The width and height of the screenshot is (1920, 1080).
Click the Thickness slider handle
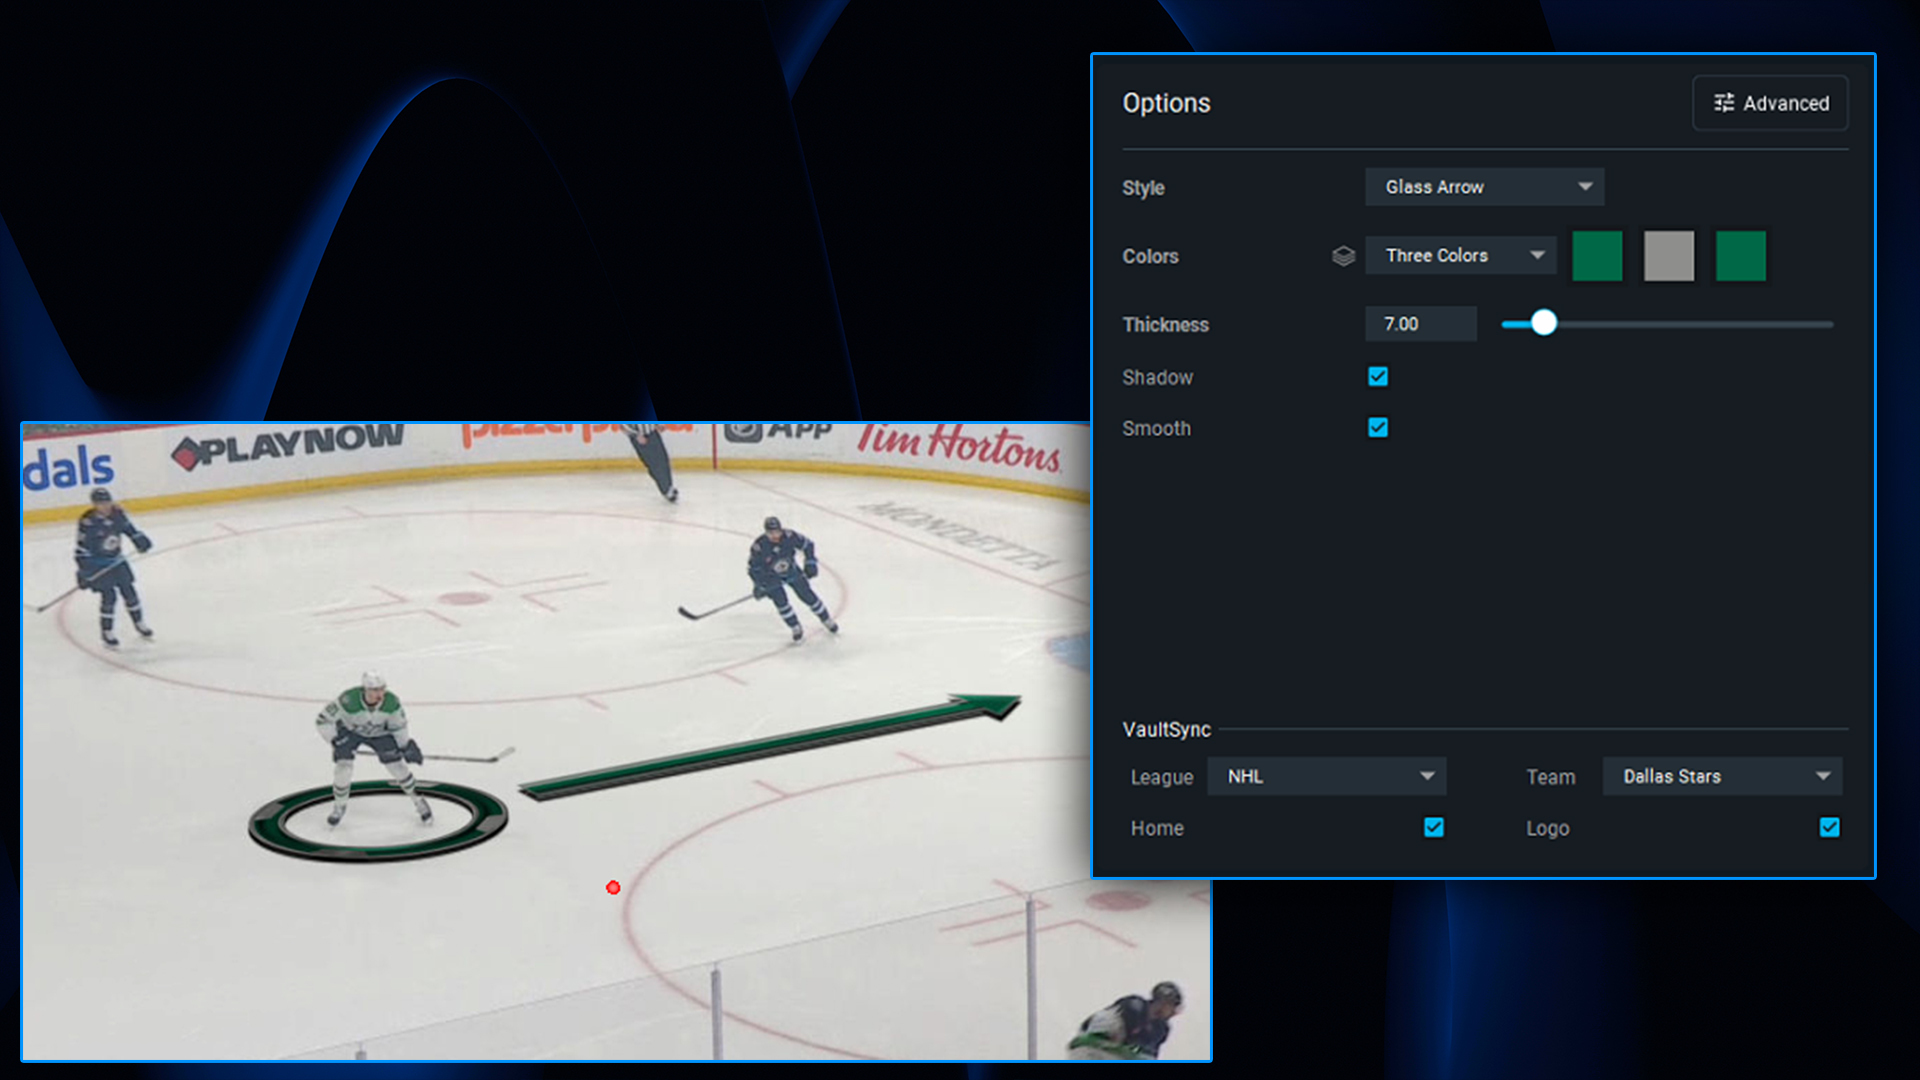click(x=1543, y=323)
